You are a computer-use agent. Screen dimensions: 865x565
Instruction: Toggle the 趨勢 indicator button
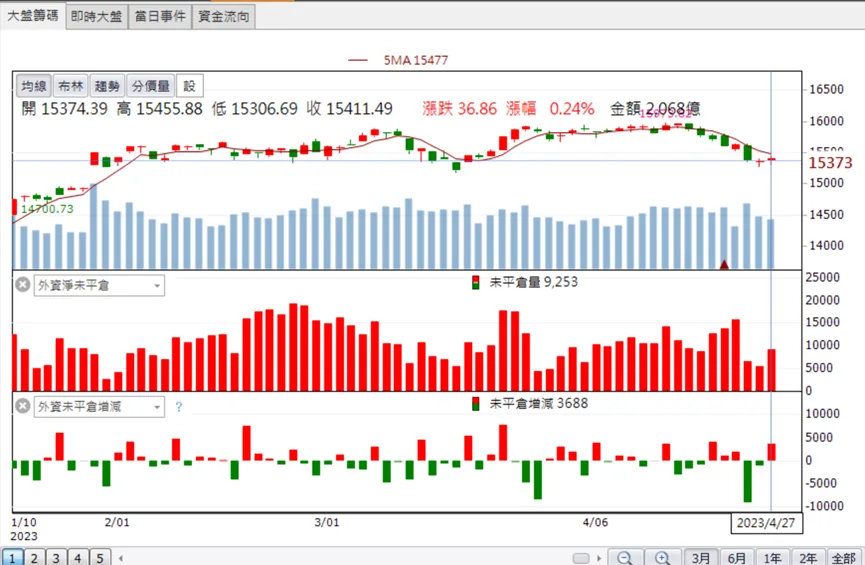tap(107, 86)
